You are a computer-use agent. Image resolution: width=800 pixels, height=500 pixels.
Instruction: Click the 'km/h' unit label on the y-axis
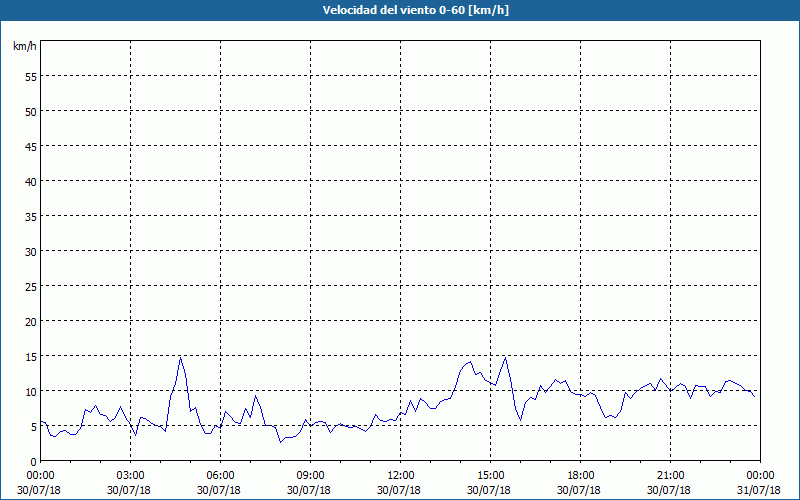click(24, 46)
